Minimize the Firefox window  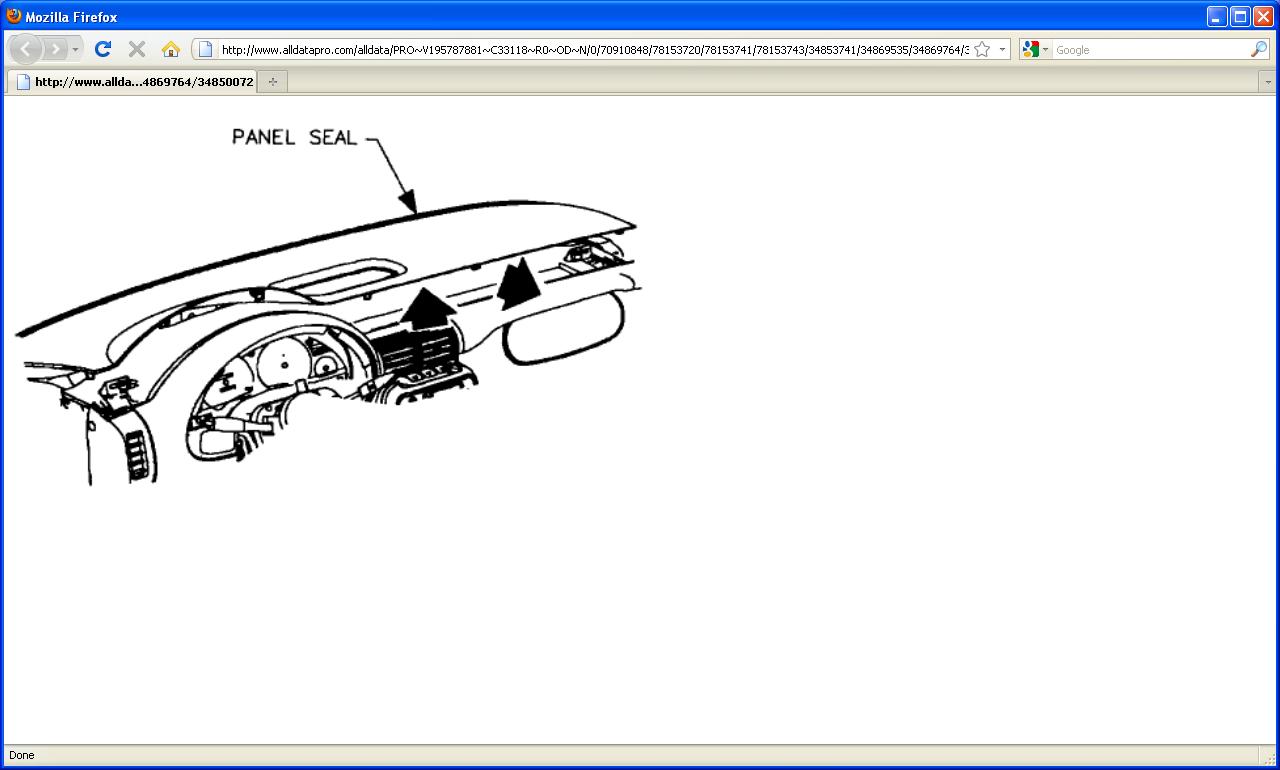point(1217,16)
